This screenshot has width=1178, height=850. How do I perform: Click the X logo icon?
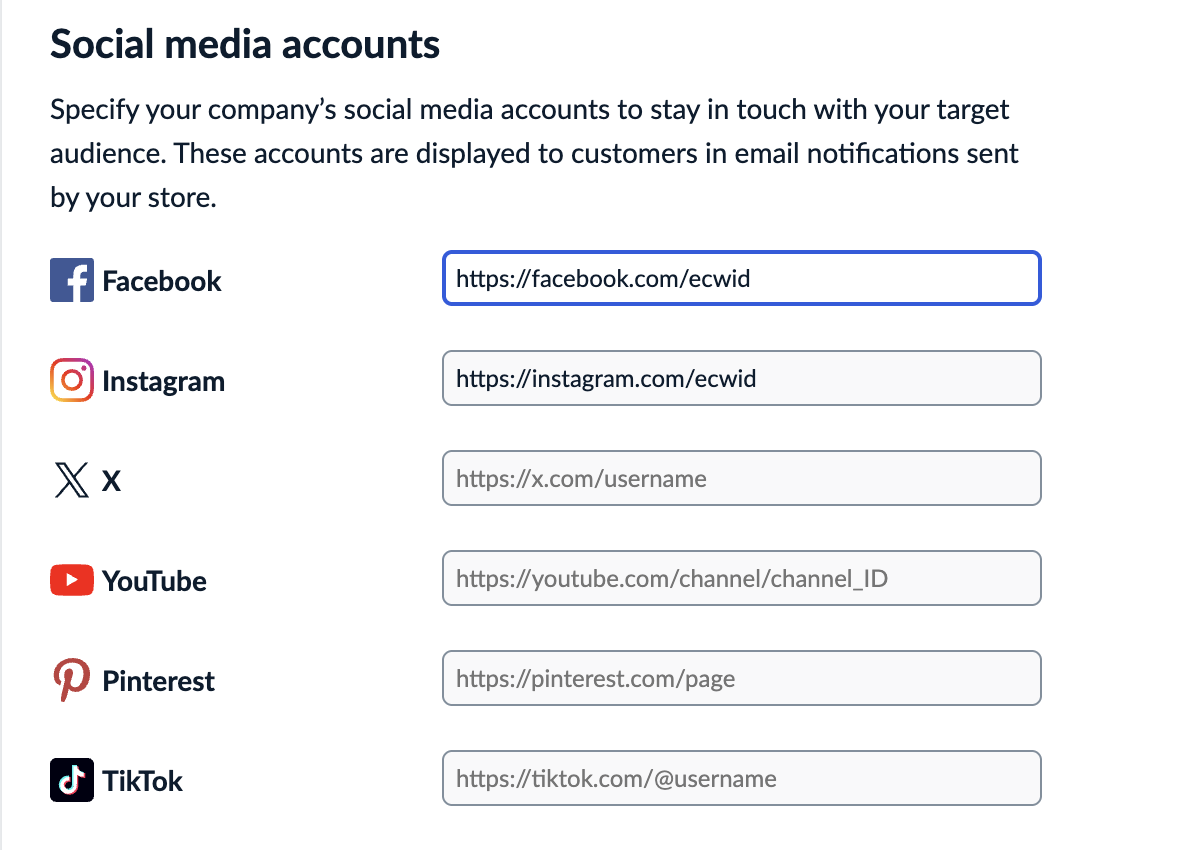pyautogui.click(x=71, y=481)
